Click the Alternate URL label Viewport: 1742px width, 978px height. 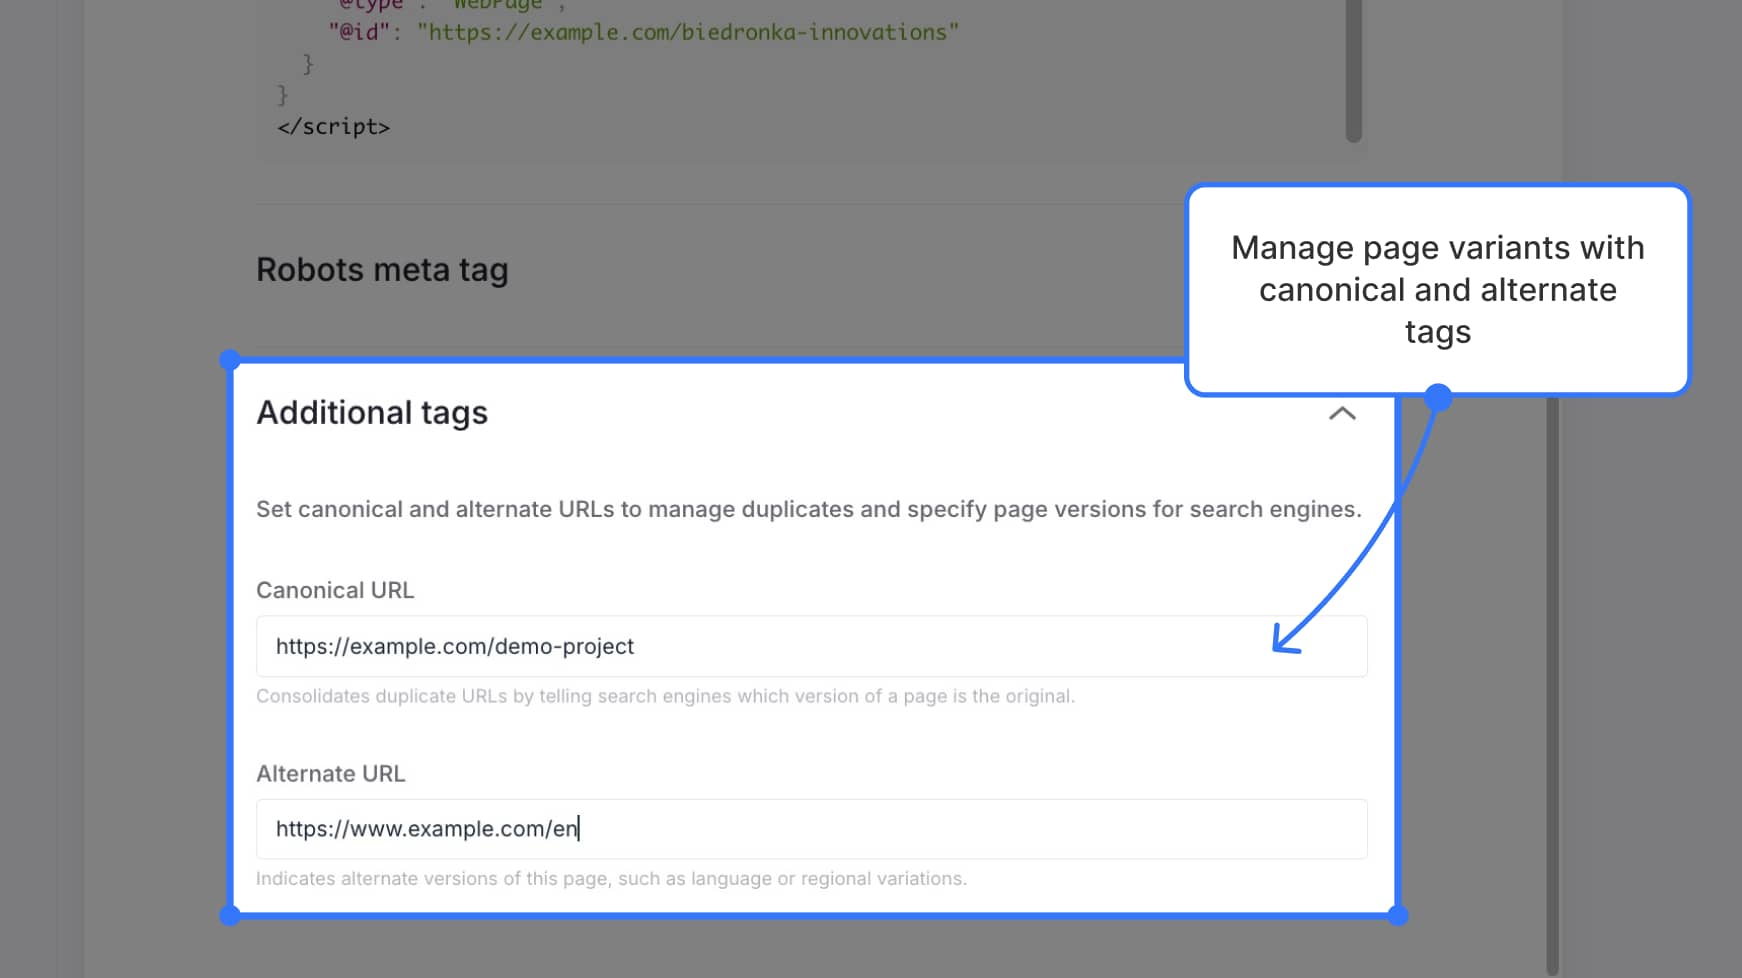point(331,774)
